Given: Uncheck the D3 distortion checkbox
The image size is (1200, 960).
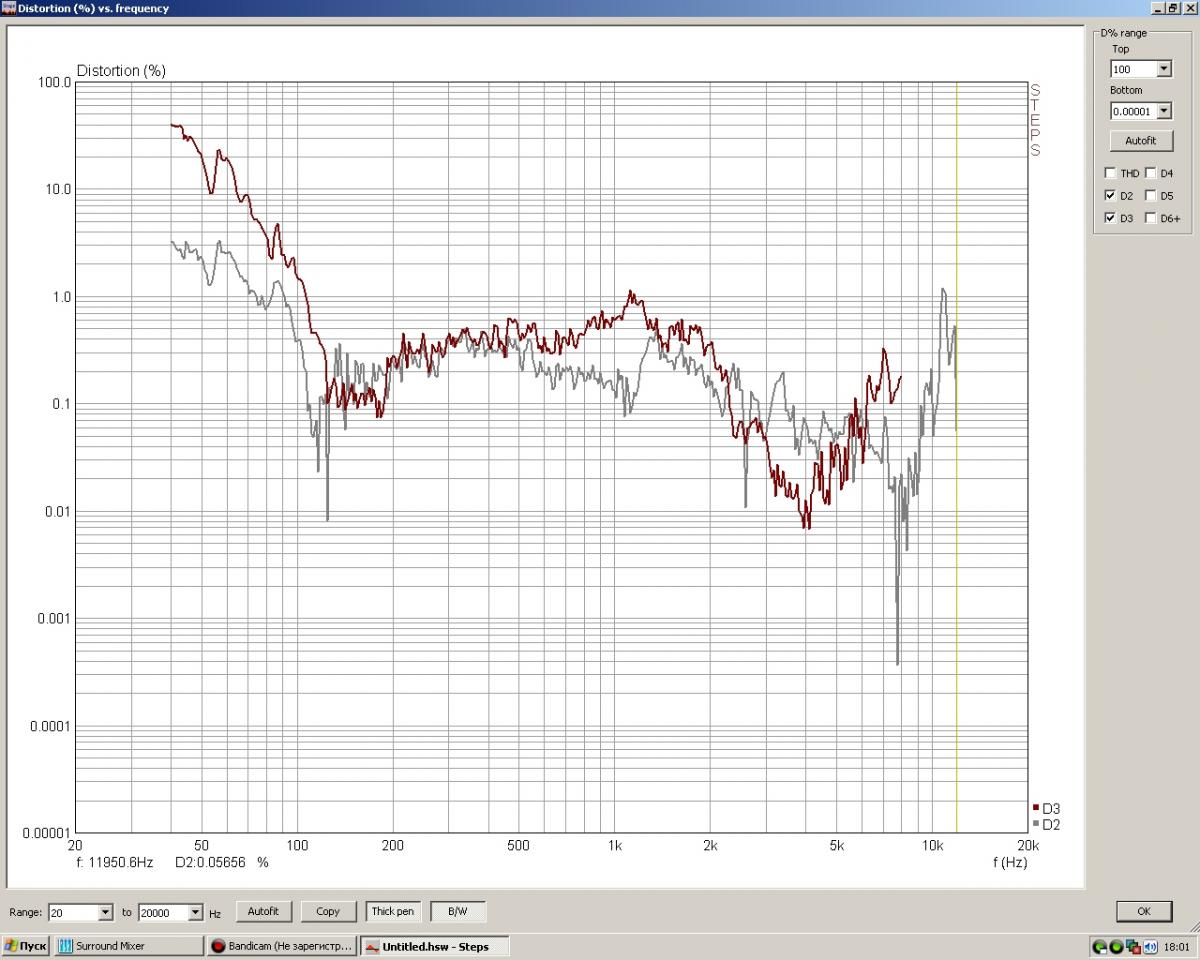Looking at the screenshot, I should pyautogui.click(x=1110, y=218).
